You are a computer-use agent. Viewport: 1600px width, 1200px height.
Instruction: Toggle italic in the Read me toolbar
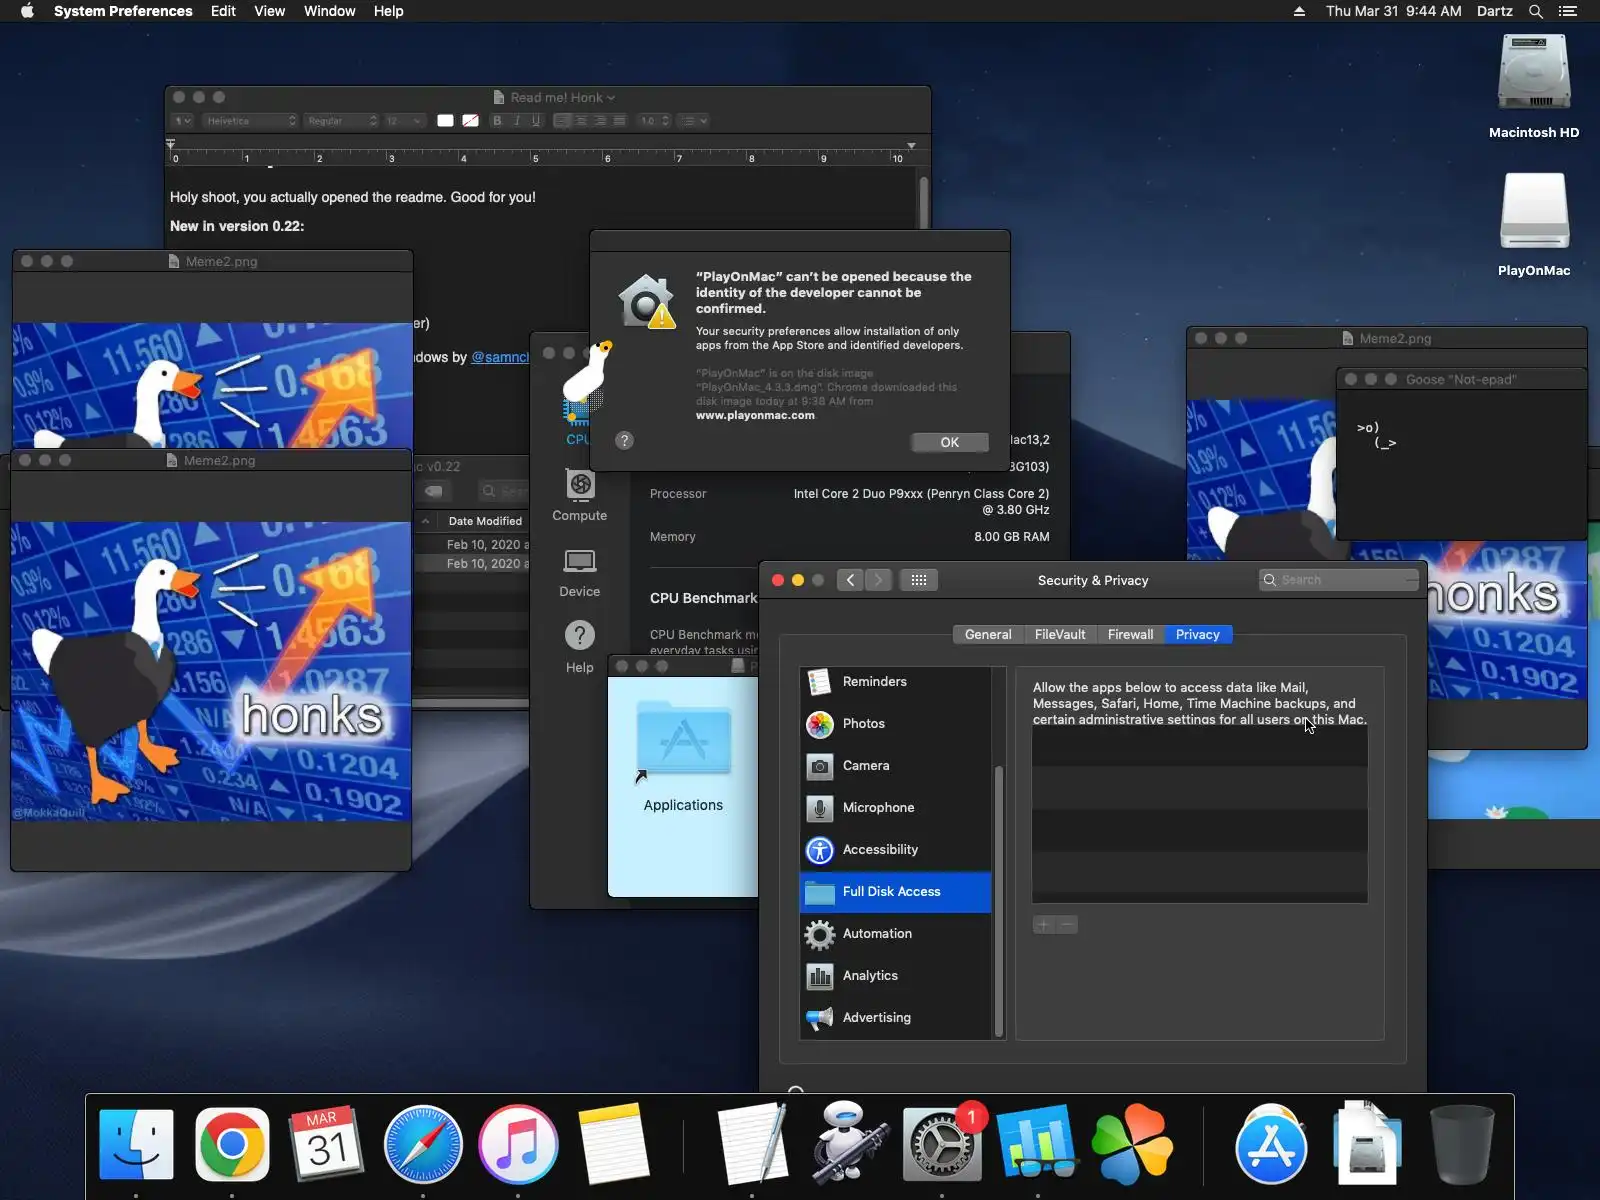point(516,121)
